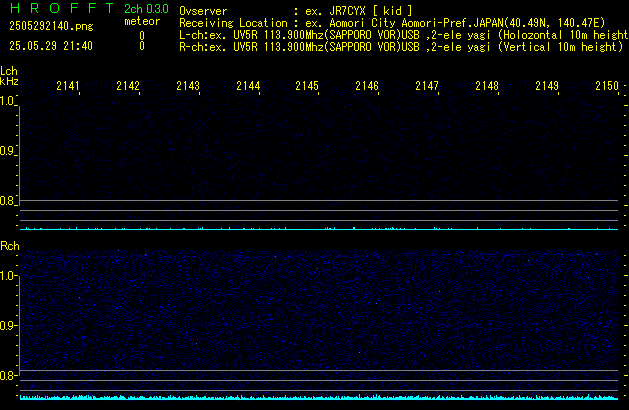This screenshot has height=410, width=629.
Task: Click the 2141 time marker
Action: click(x=68, y=86)
